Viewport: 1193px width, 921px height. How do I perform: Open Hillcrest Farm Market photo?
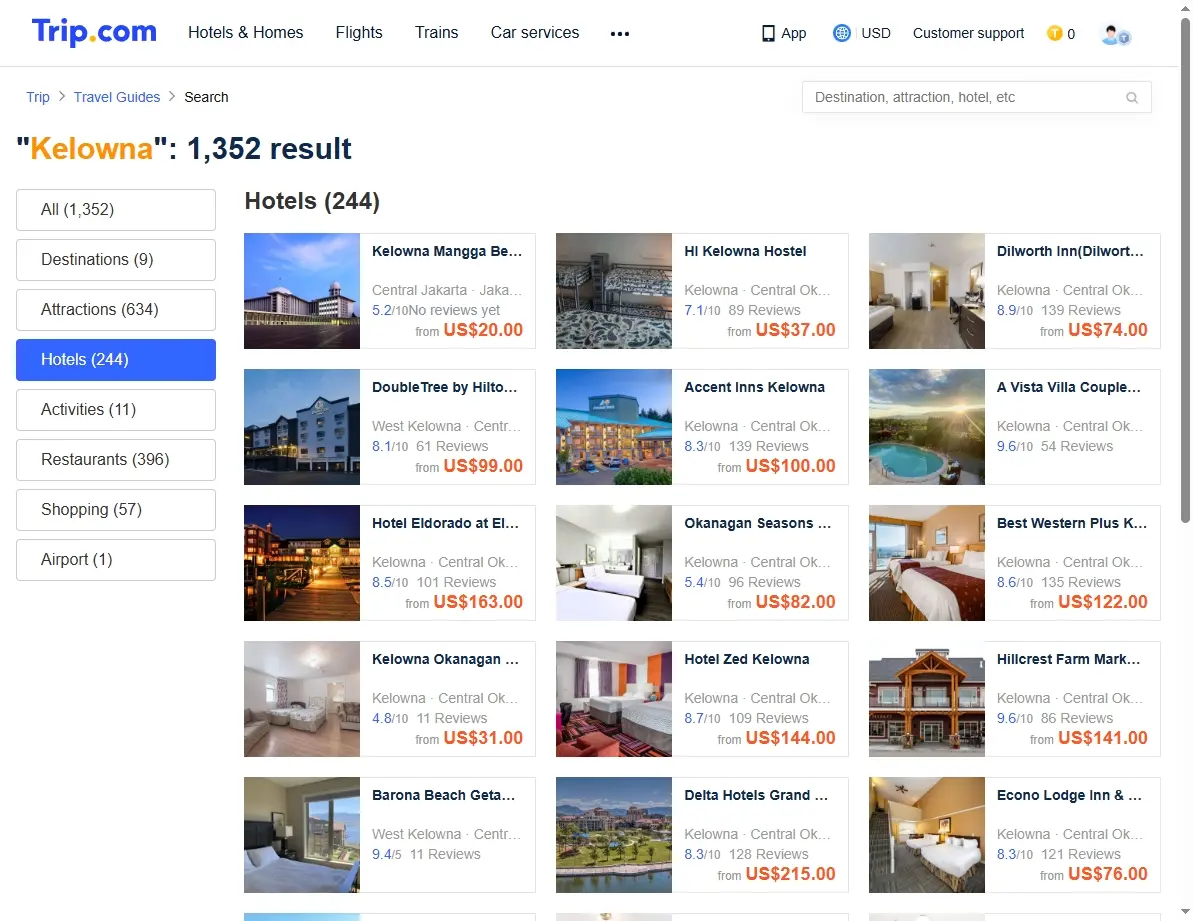pyautogui.click(x=927, y=700)
